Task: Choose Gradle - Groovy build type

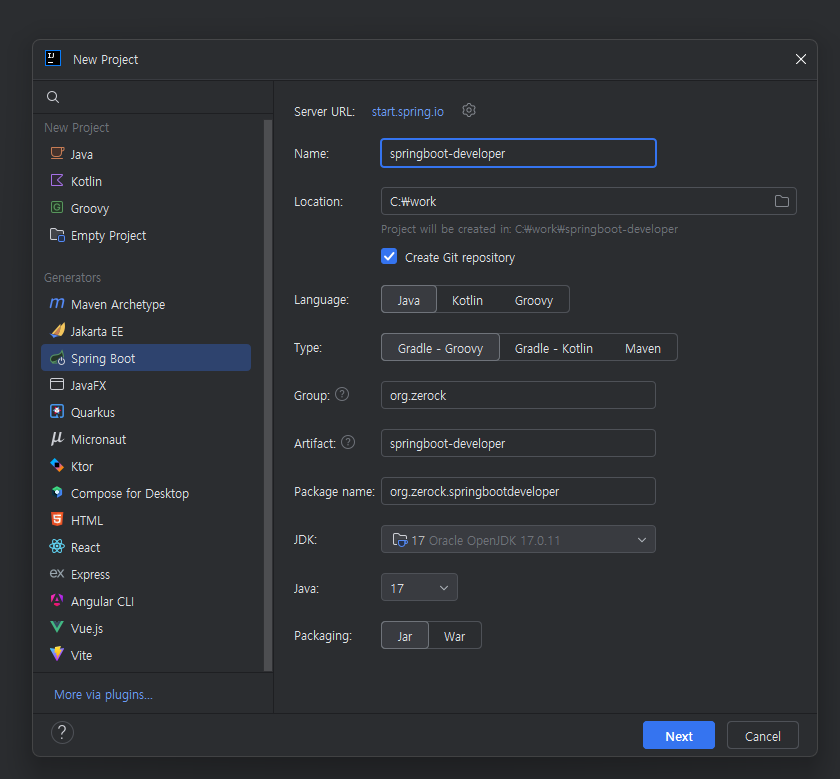Action: point(440,348)
